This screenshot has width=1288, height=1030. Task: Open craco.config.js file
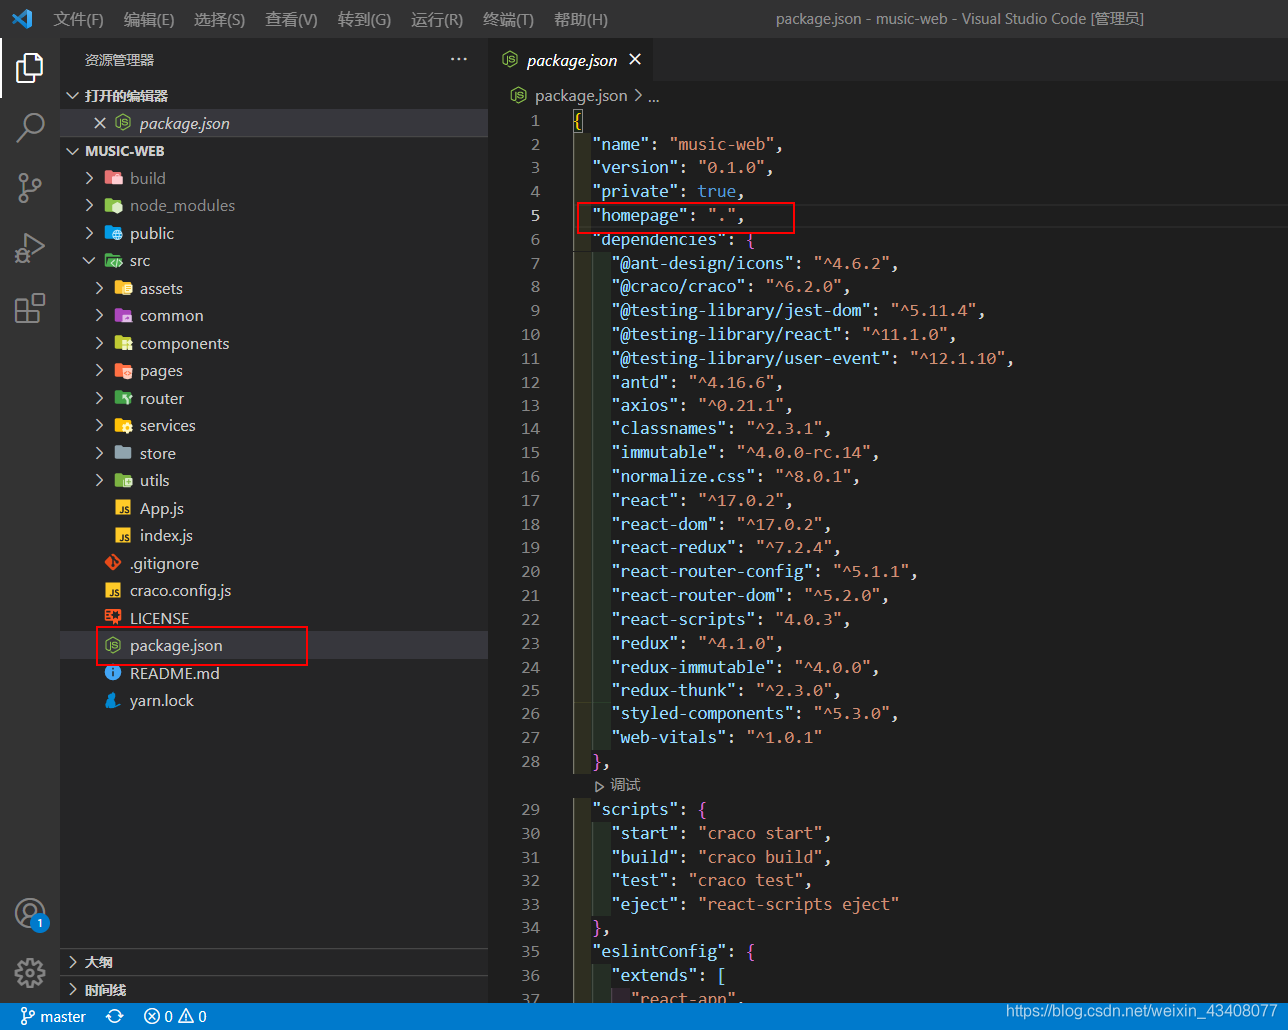274,590
